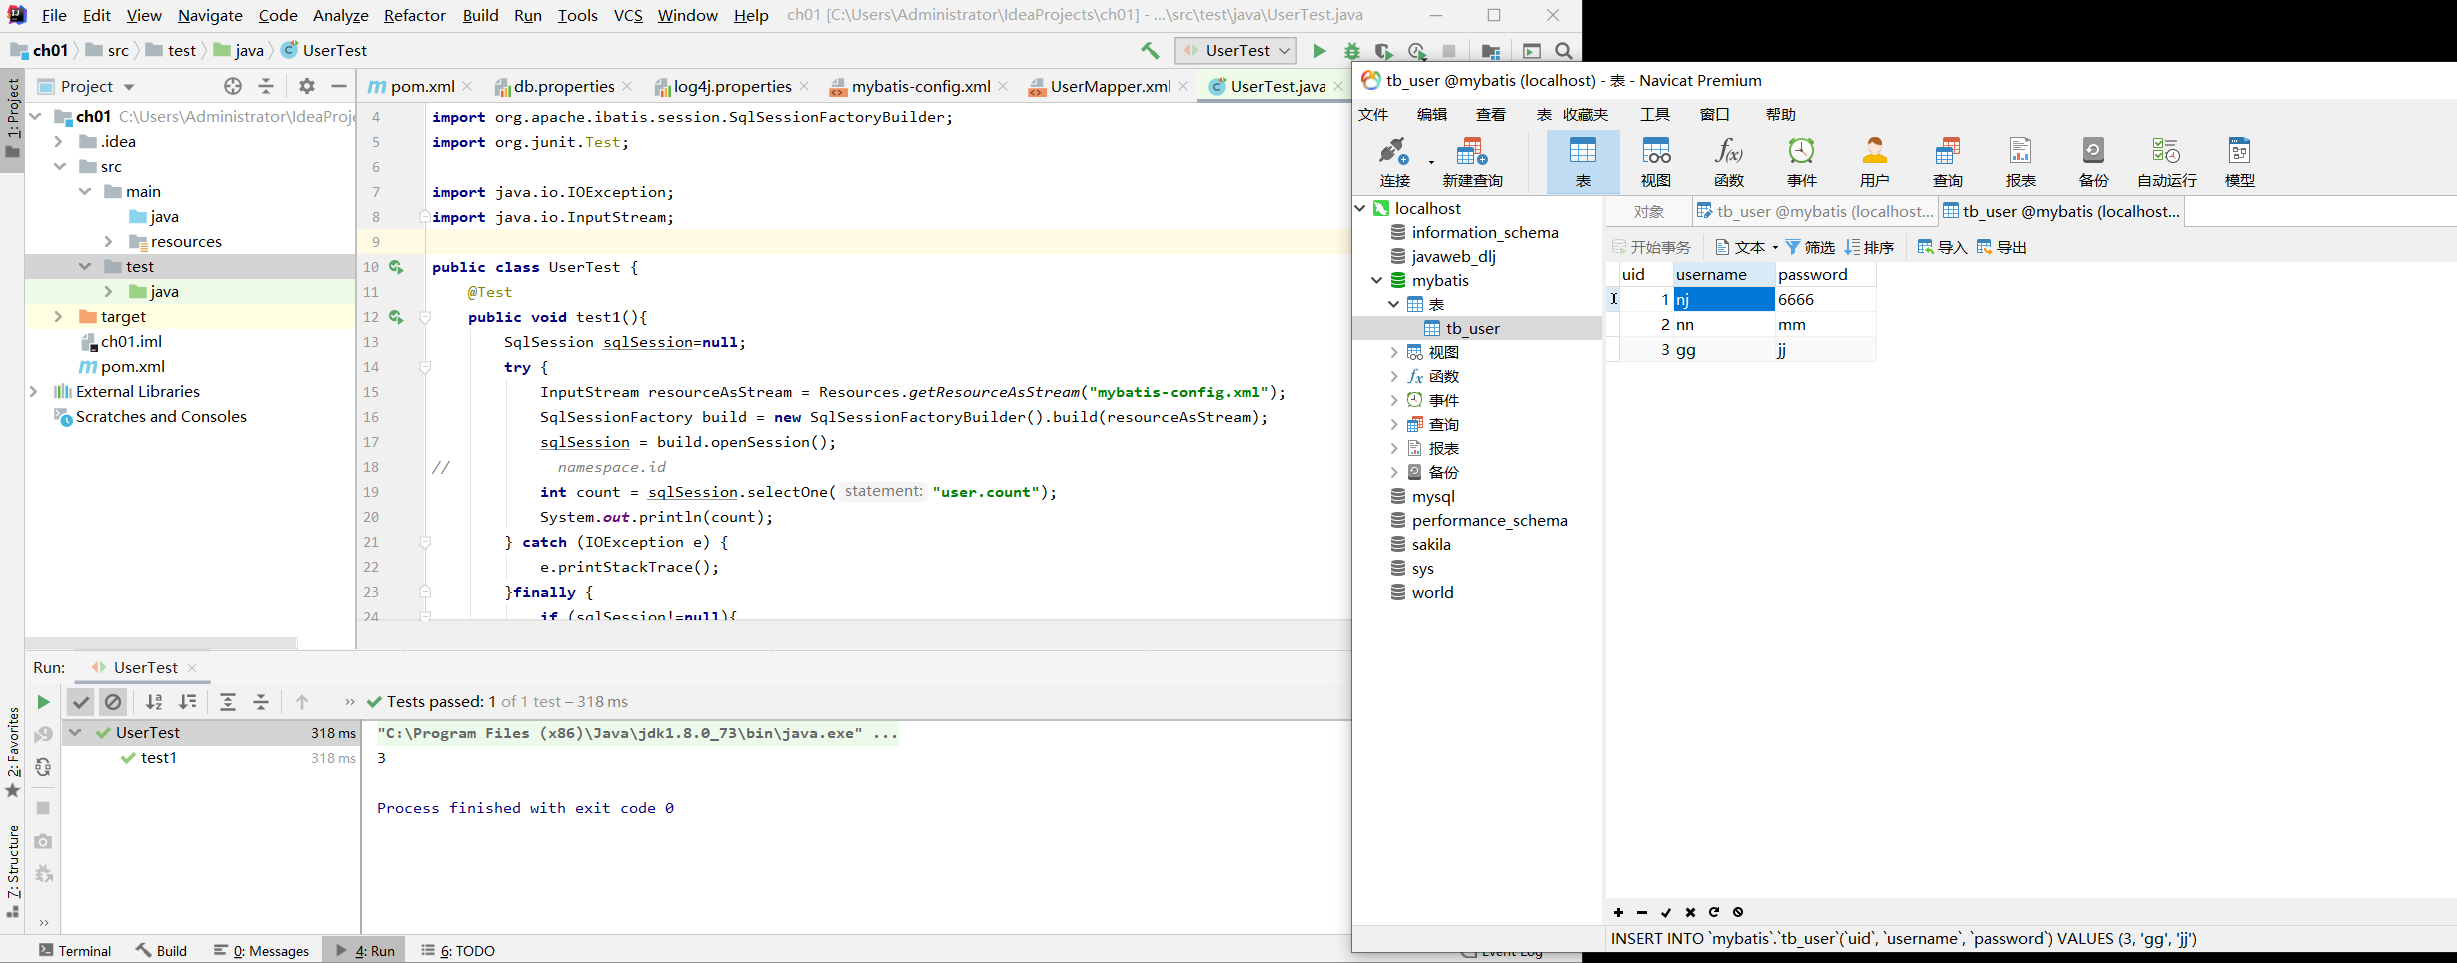The image size is (2457, 963).
Task: Open Search Everywhere magnifier icon
Action: pyautogui.click(x=1565, y=50)
